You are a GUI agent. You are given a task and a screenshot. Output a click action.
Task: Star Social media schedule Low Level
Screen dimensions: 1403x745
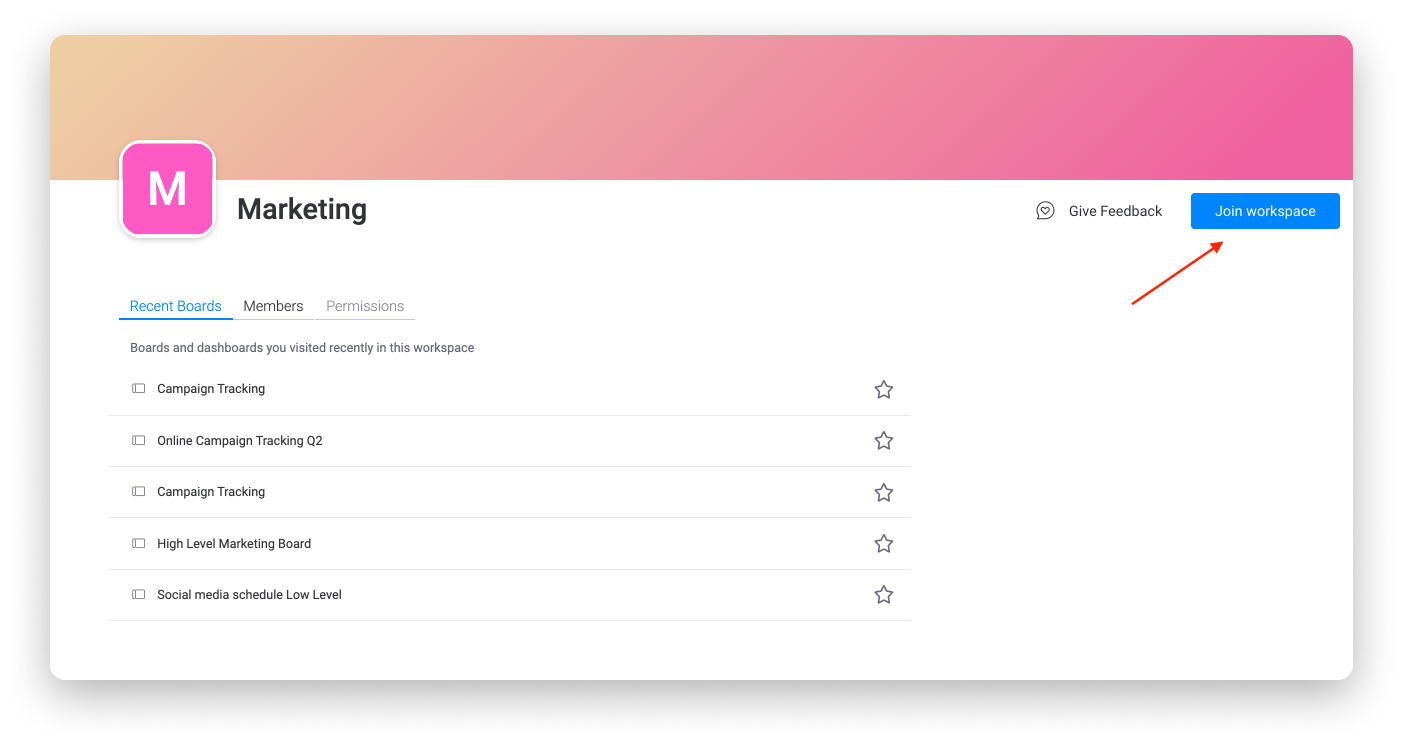[884, 595]
